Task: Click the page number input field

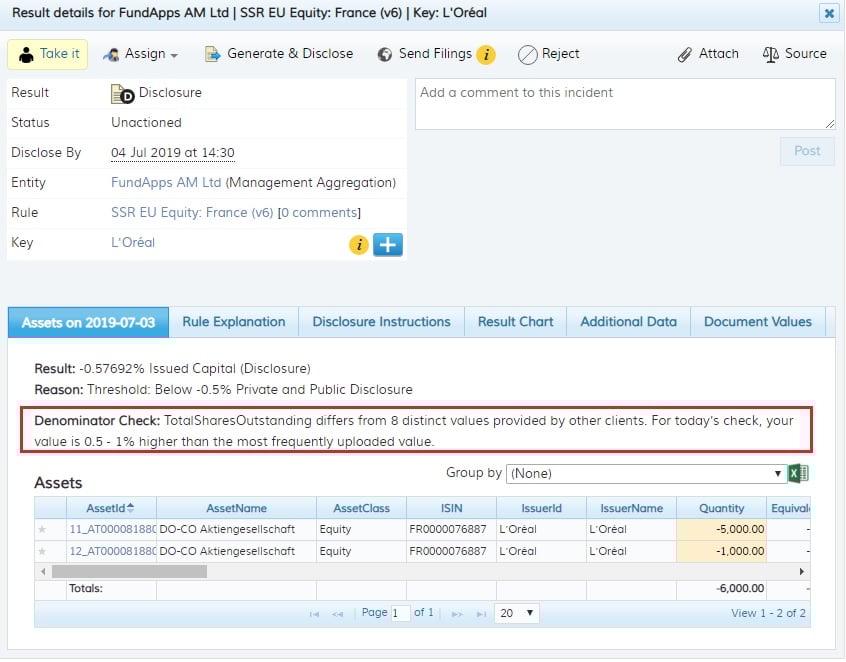Action: 400,614
